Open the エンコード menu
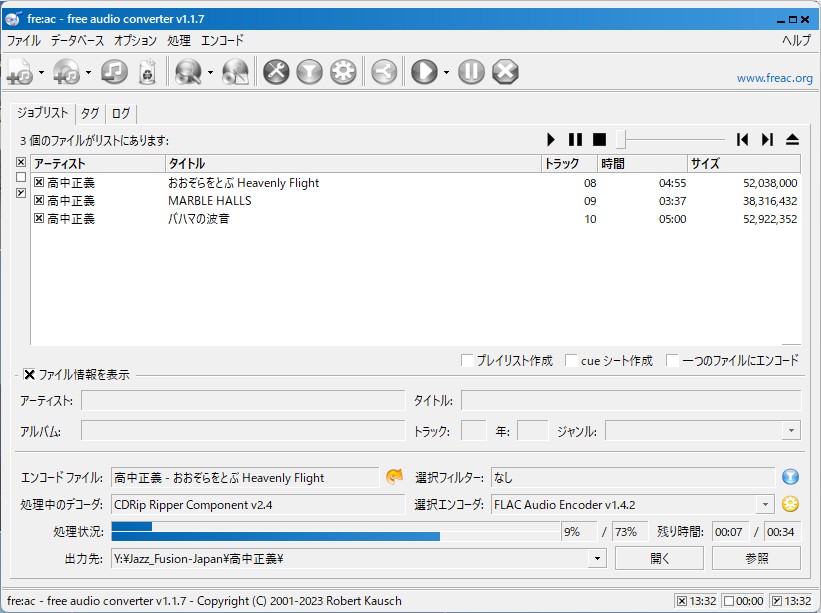The width and height of the screenshot is (821, 613). coord(222,41)
